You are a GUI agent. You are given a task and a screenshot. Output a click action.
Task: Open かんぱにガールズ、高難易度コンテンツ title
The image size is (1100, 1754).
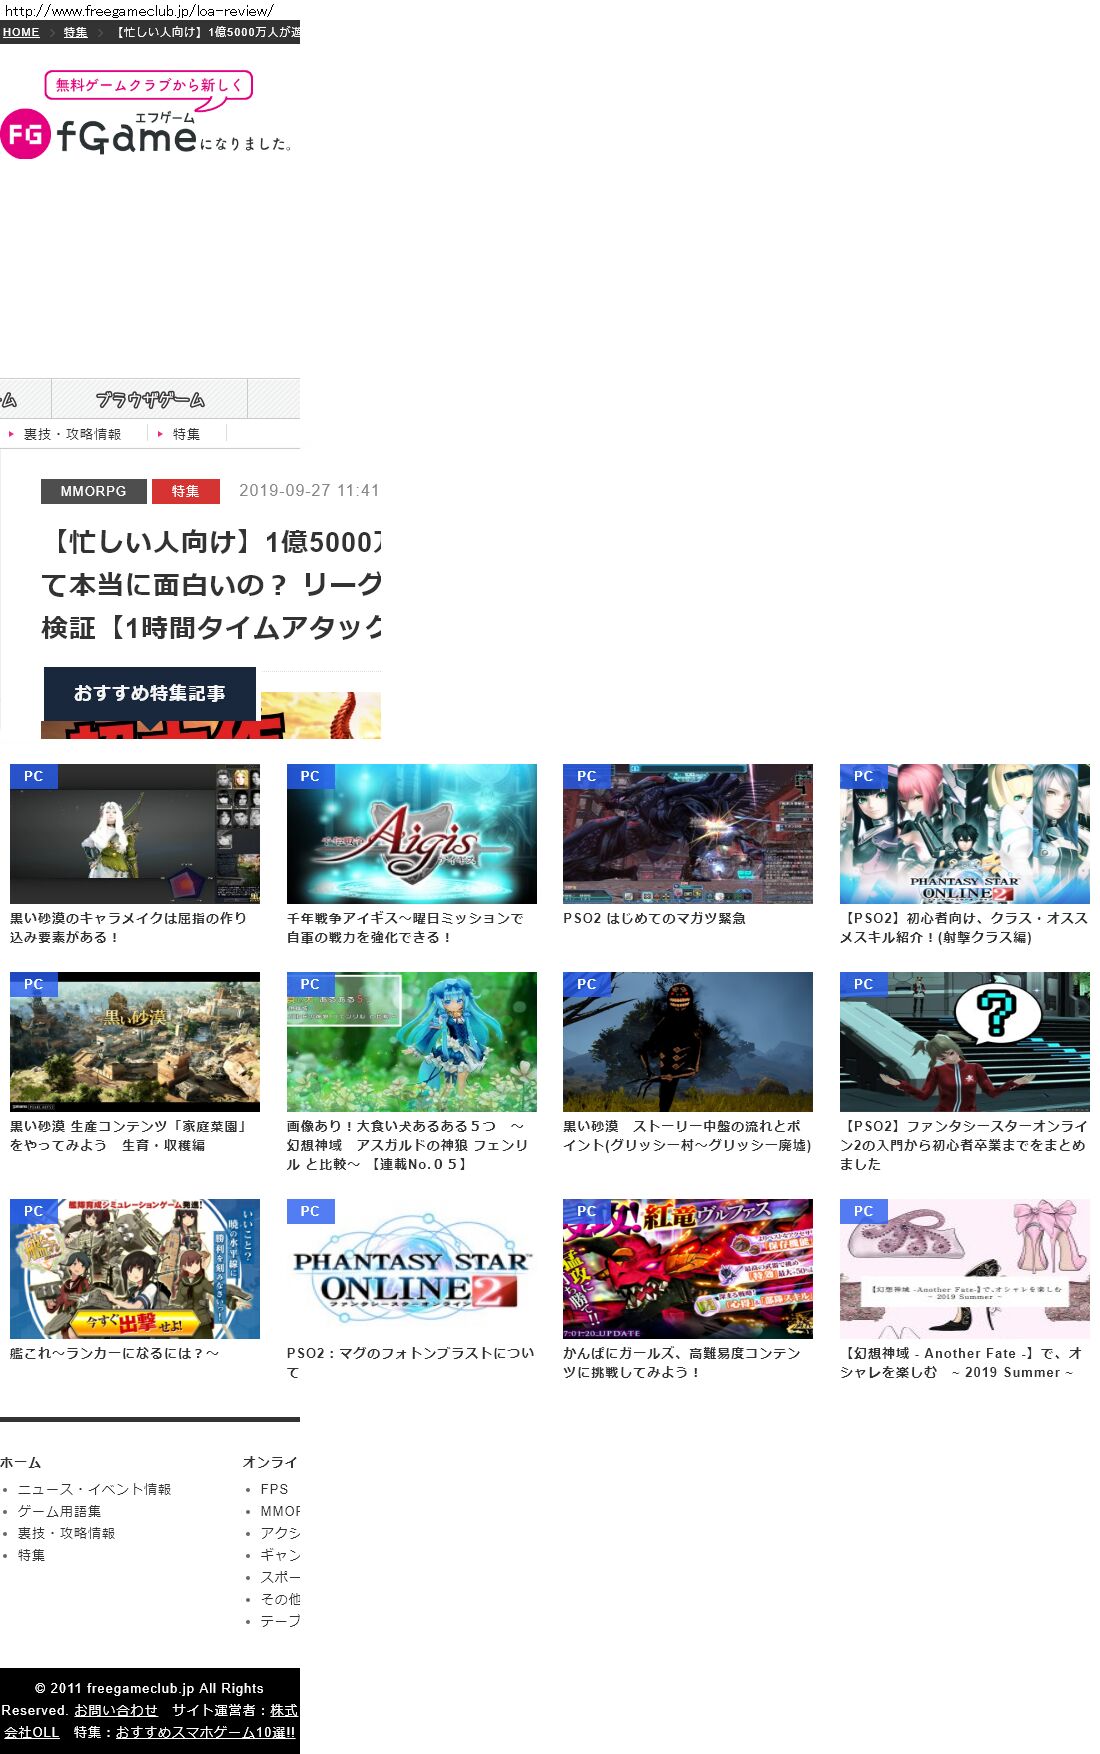tap(682, 1362)
